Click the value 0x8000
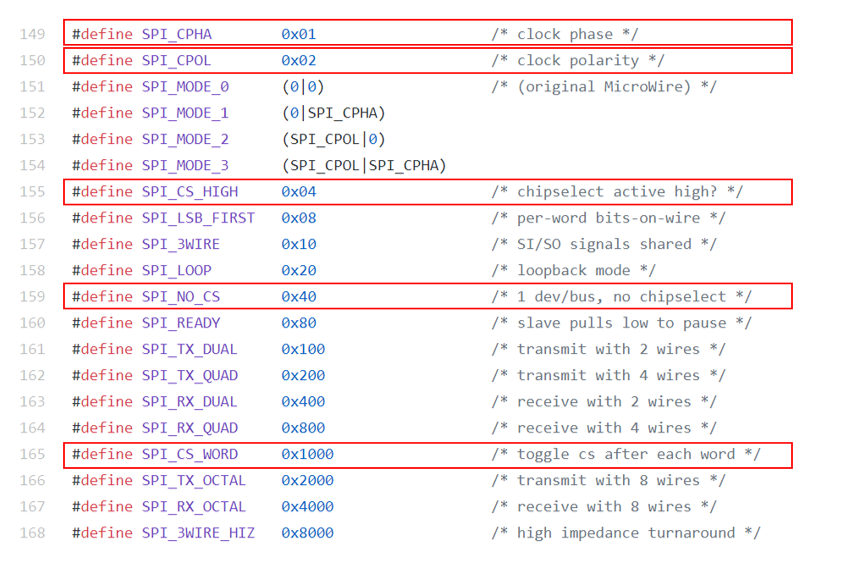842x565 pixels. (307, 533)
